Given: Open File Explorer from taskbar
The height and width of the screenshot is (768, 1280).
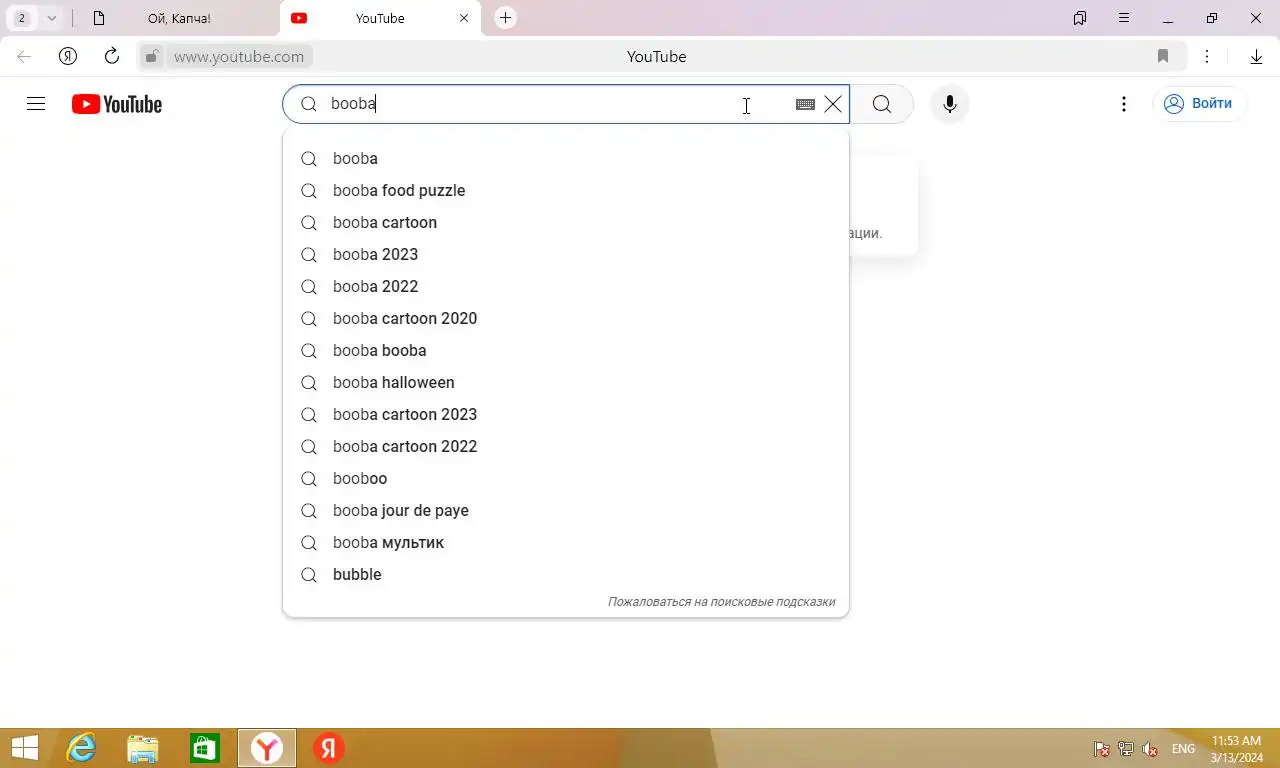Looking at the screenshot, I should [x=143, y=748].
